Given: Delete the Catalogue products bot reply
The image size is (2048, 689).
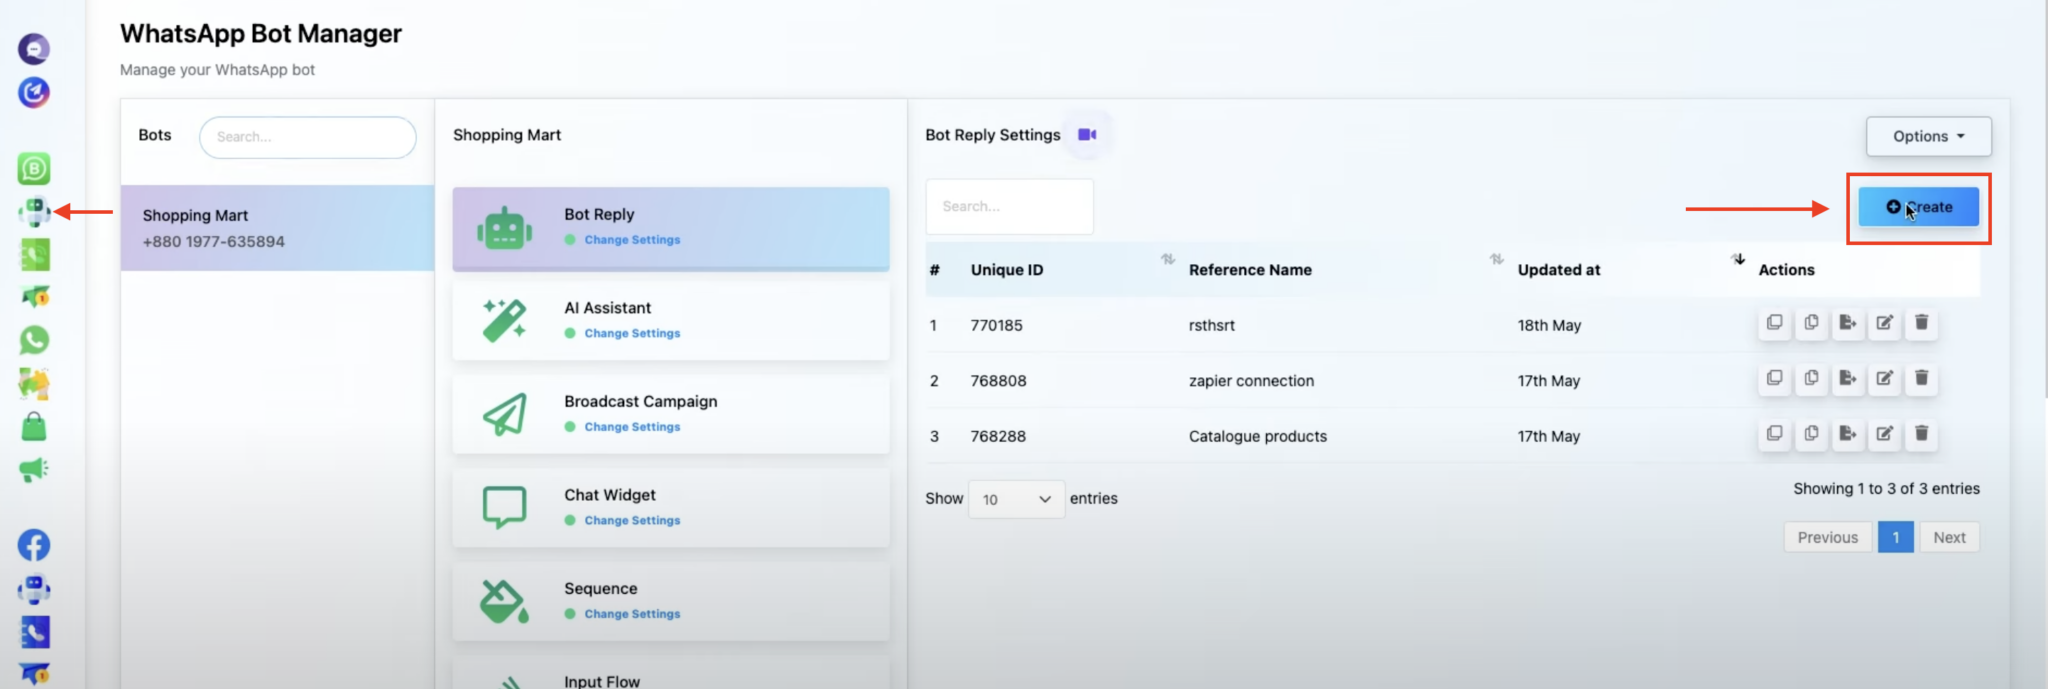Looking at the screenshot, I should coord(1921,434).
